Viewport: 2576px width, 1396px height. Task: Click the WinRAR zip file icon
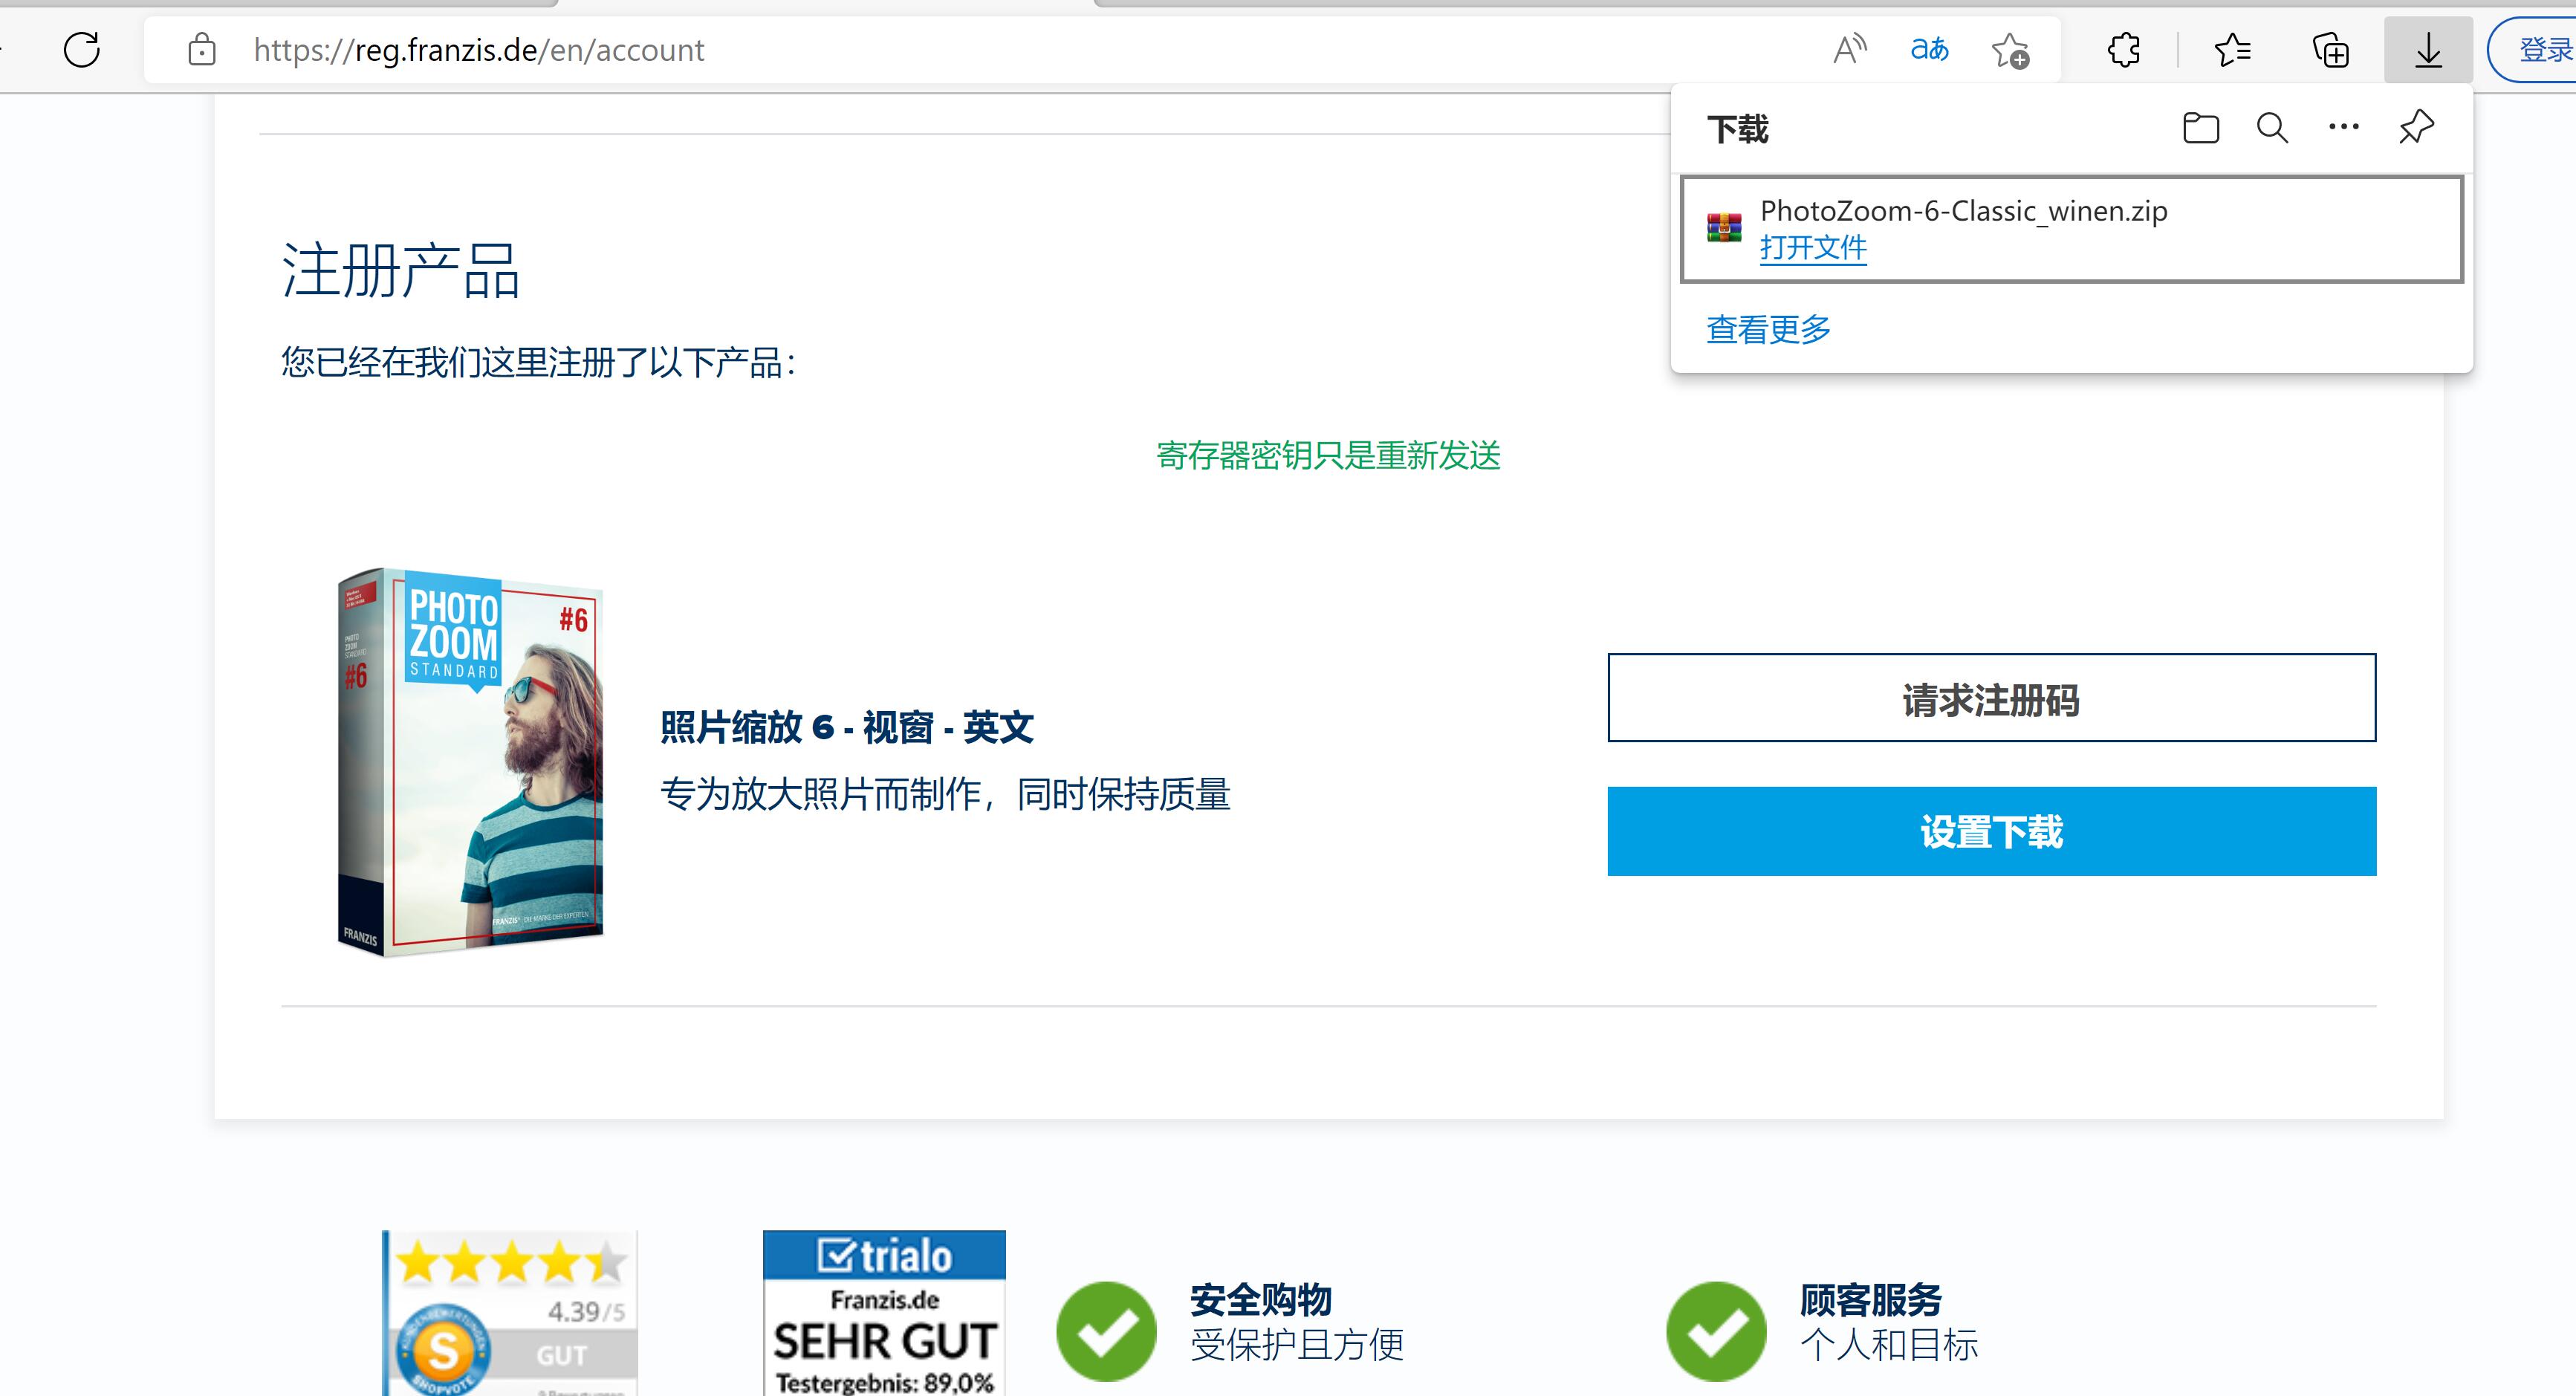(1724, 228)
